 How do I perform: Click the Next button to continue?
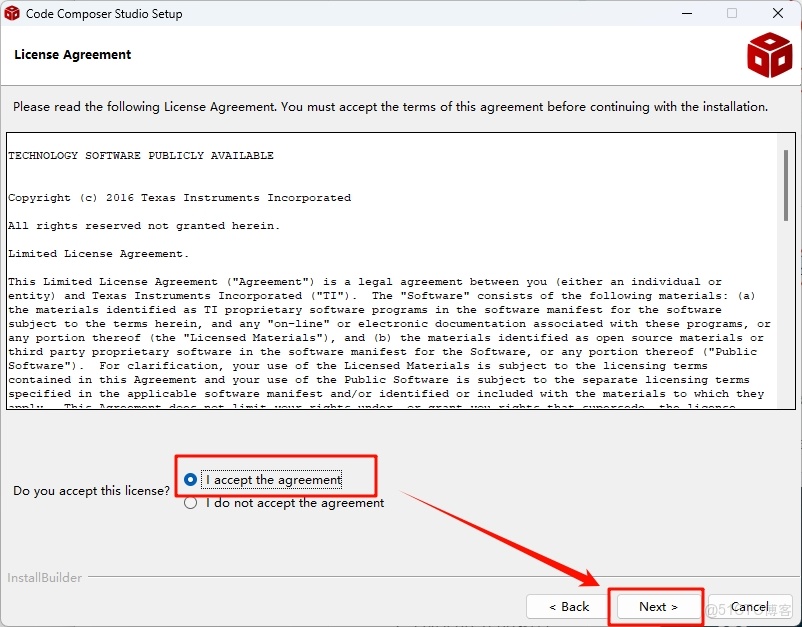(658, 607)
